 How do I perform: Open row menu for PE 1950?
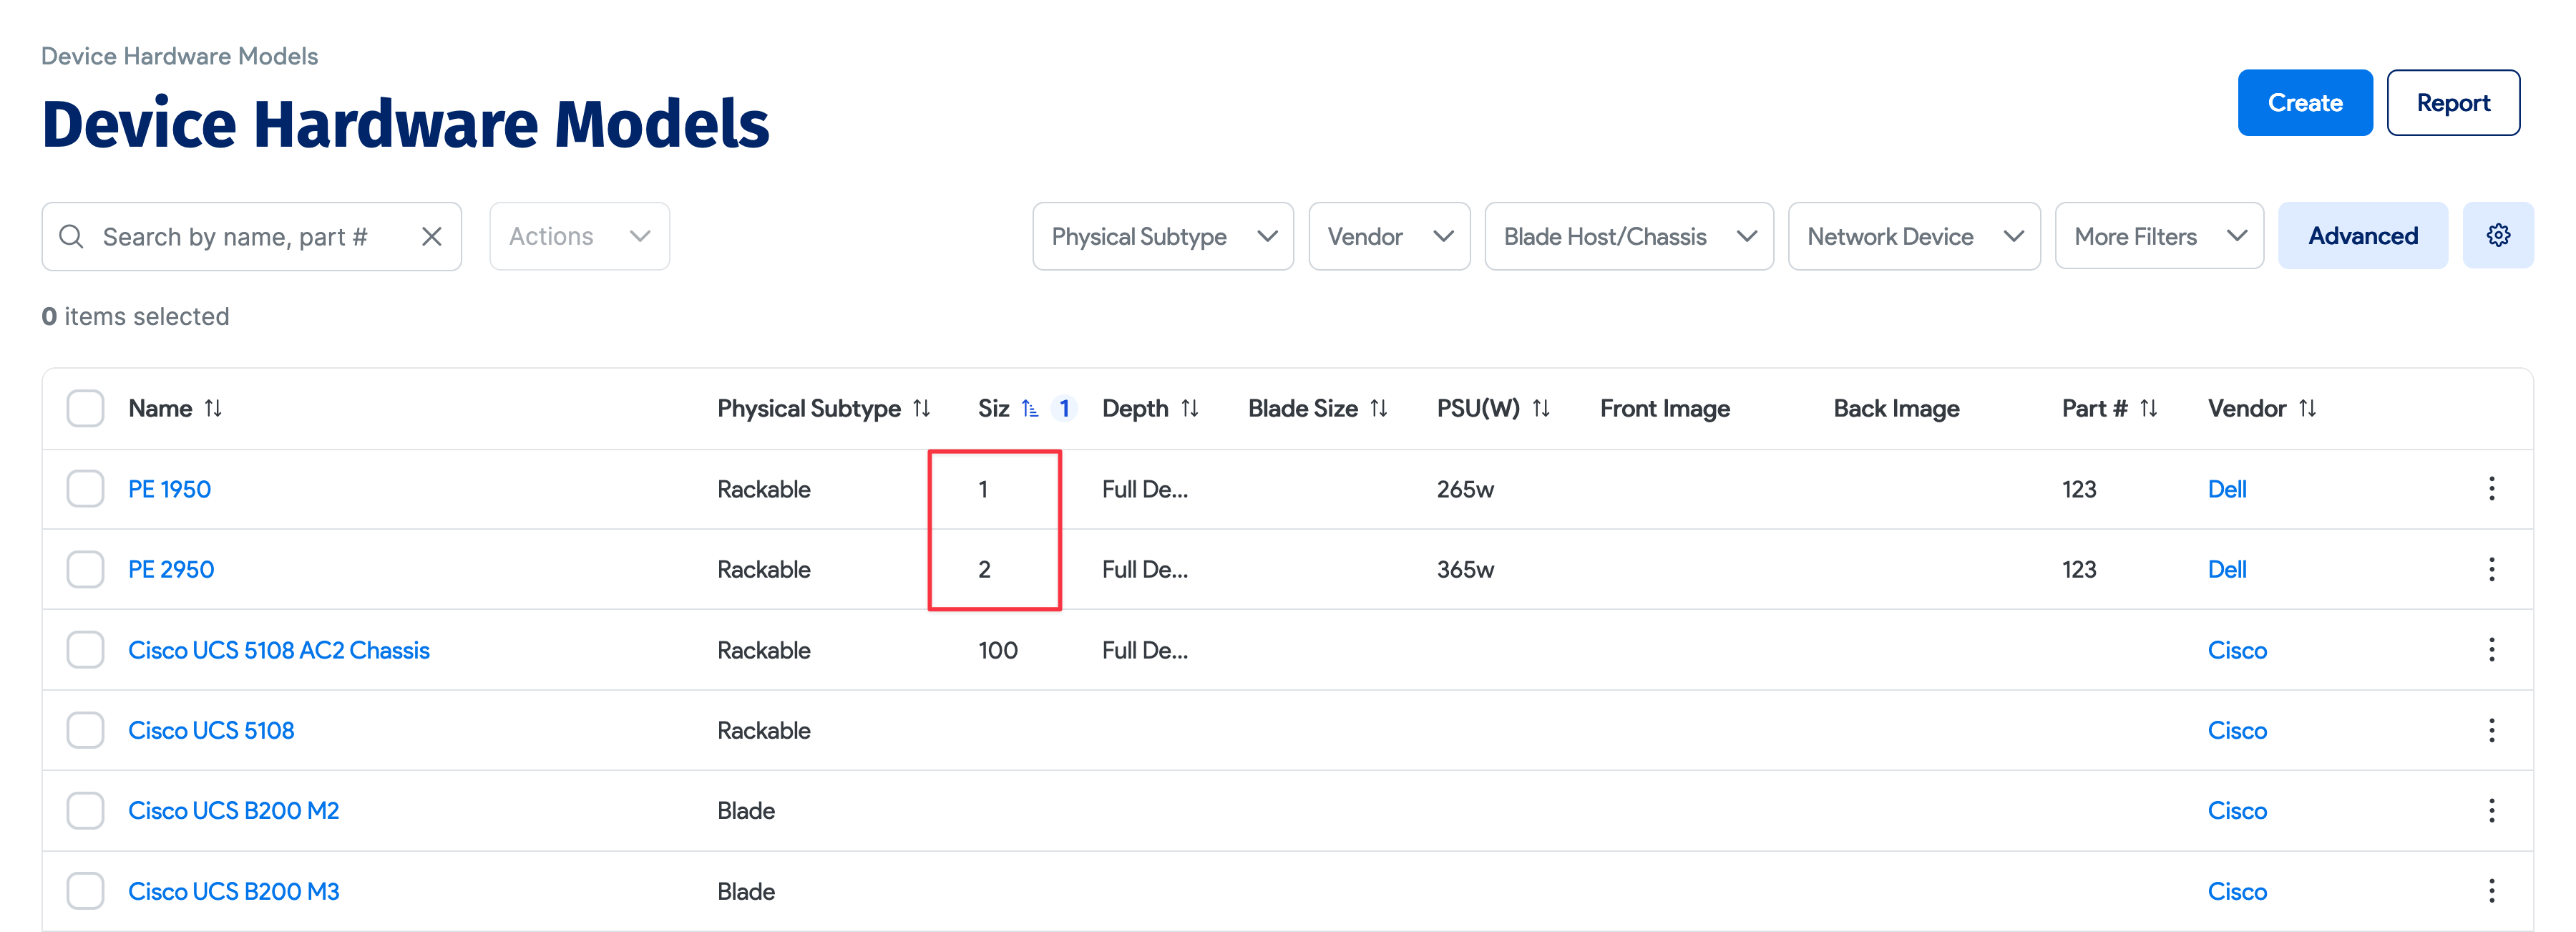2491,489
